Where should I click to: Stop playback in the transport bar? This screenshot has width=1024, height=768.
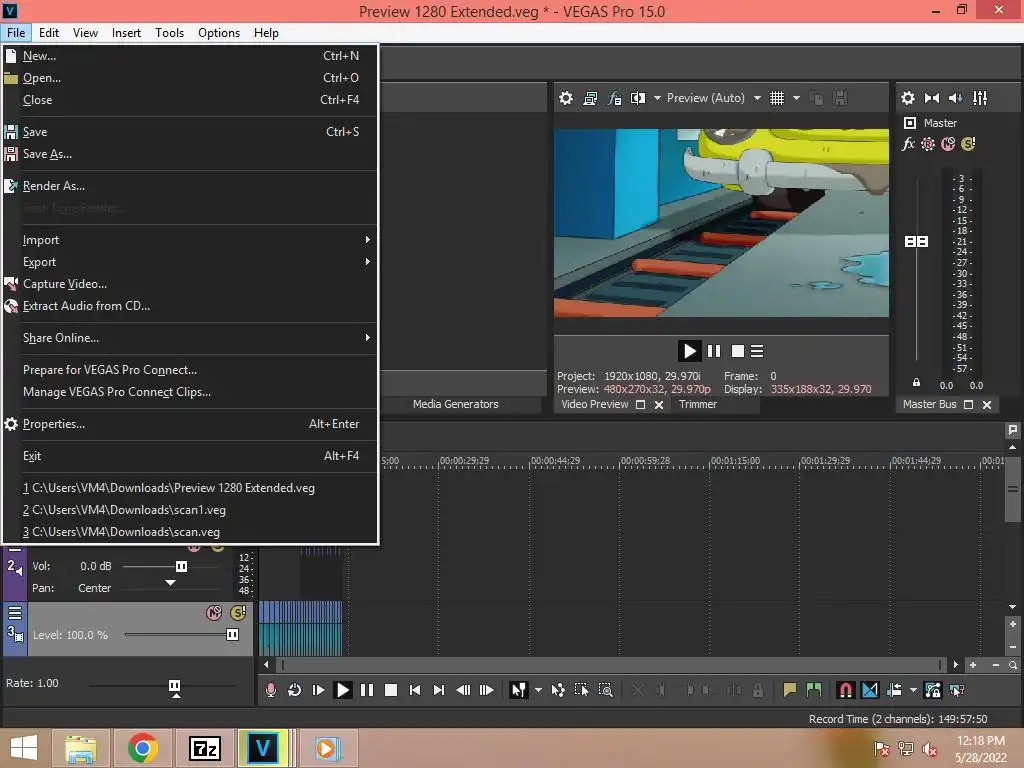(391, 690)
